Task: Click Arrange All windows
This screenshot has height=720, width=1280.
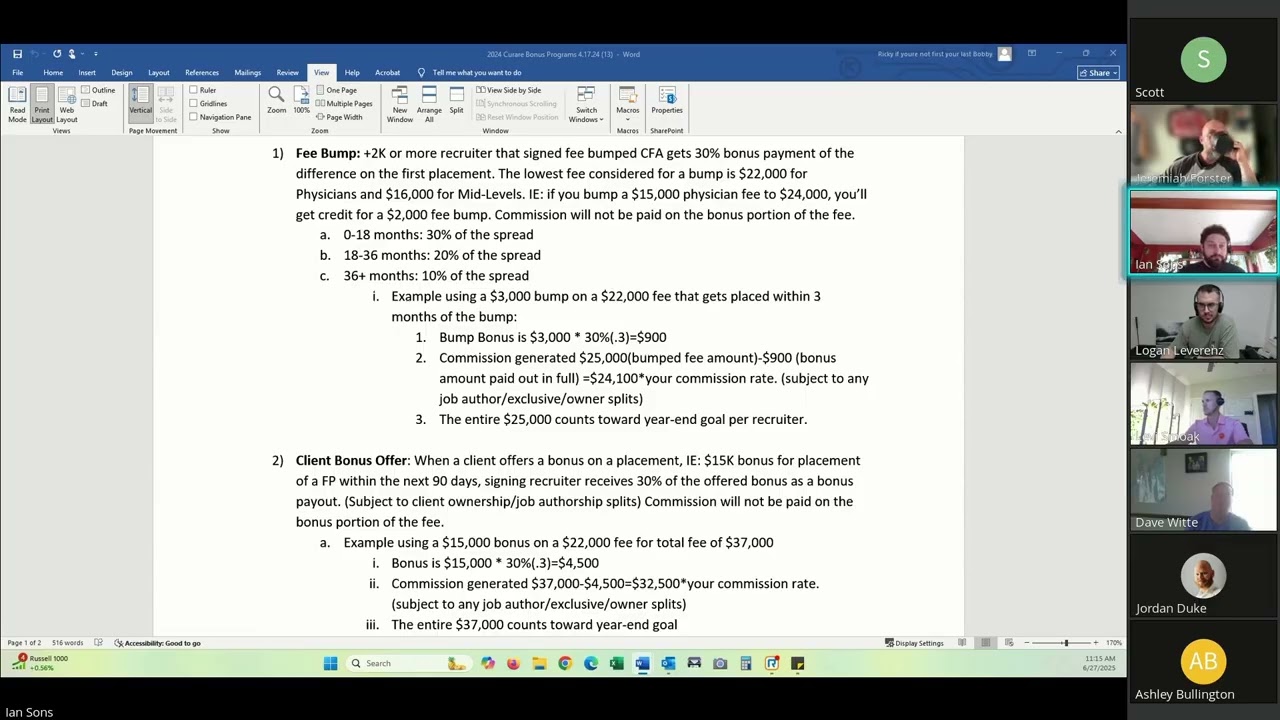Action: point(429,105)
